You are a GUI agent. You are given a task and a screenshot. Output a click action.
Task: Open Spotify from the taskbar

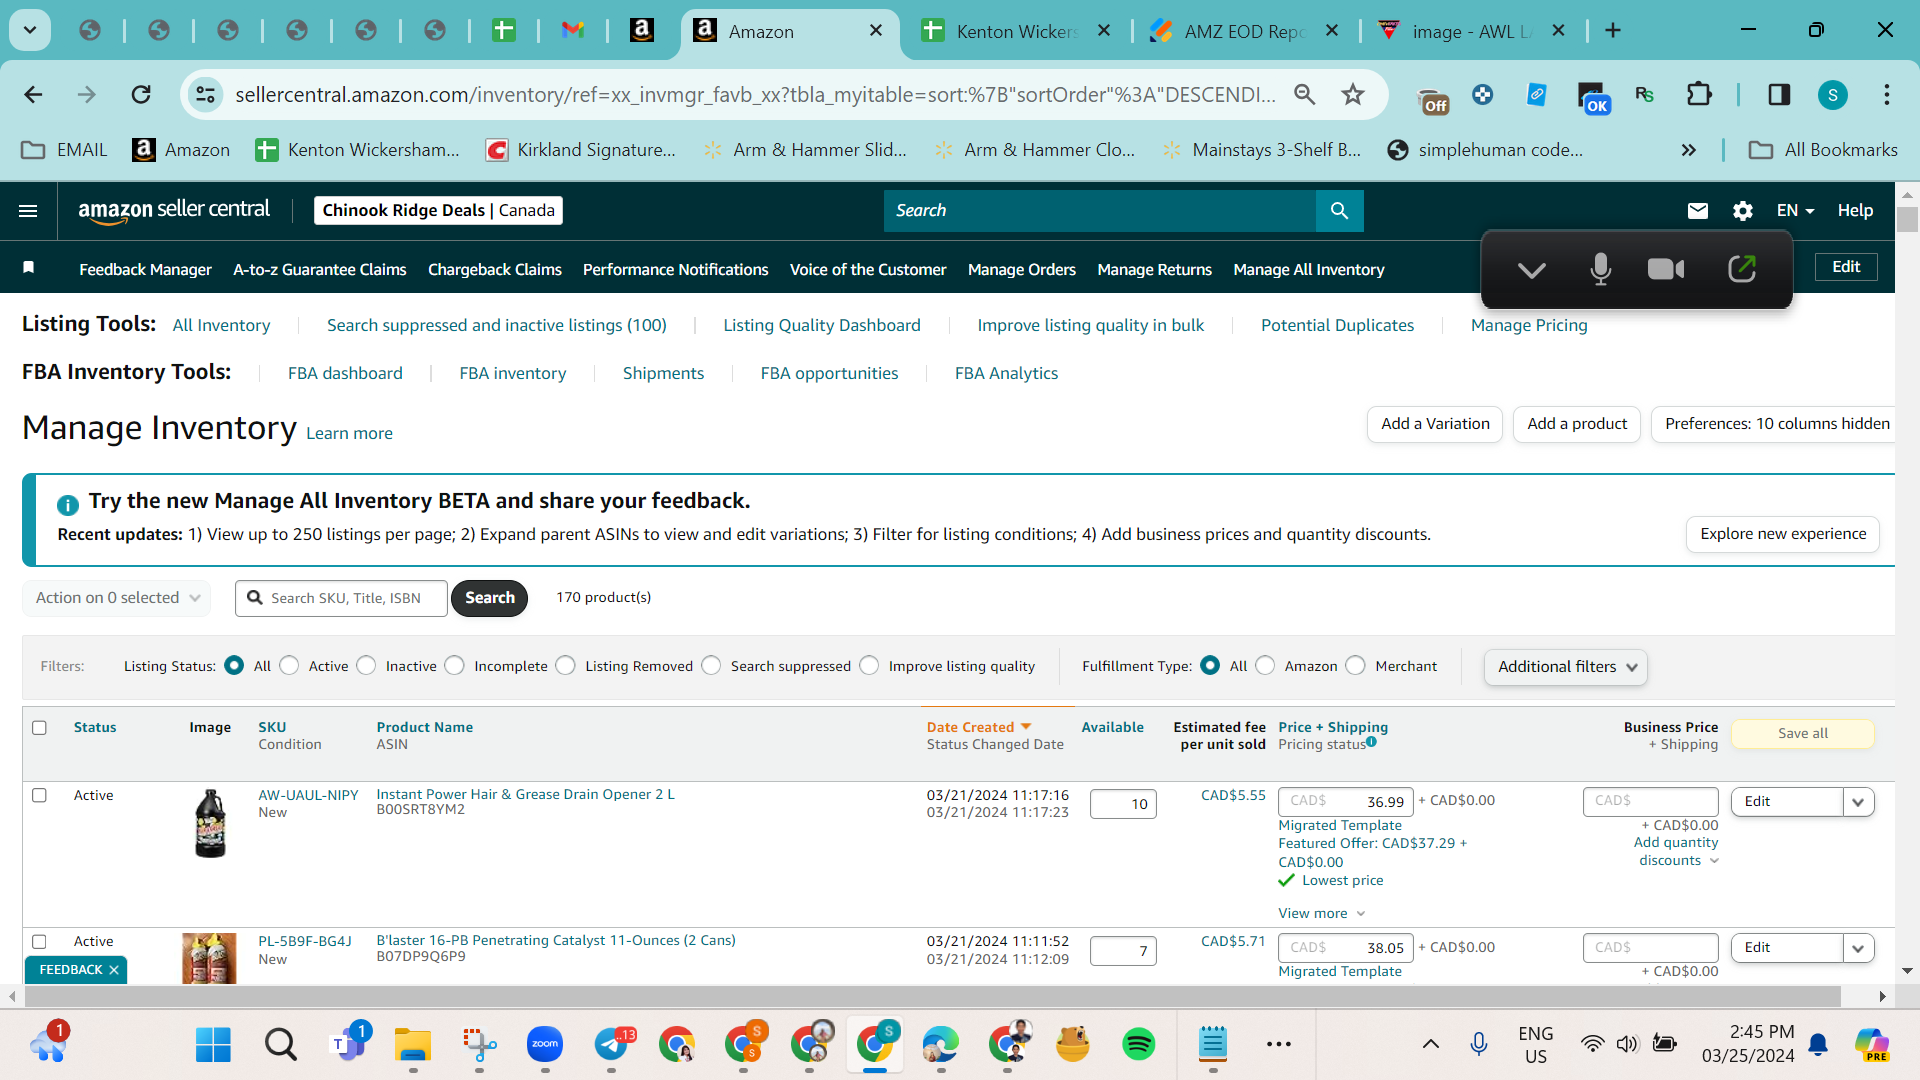point(1139,1045)
